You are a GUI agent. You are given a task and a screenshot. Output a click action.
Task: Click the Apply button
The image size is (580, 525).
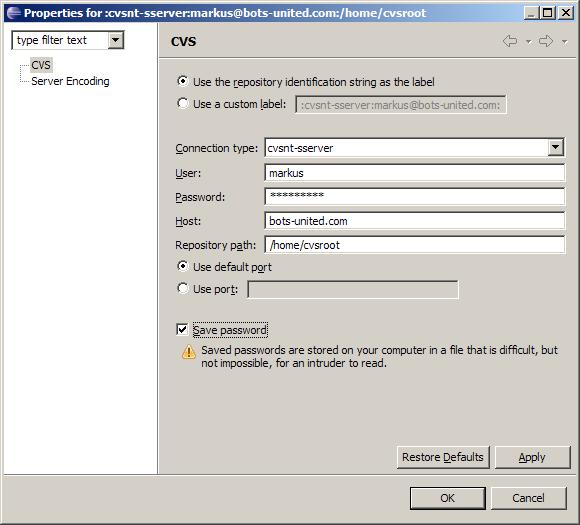532,457
